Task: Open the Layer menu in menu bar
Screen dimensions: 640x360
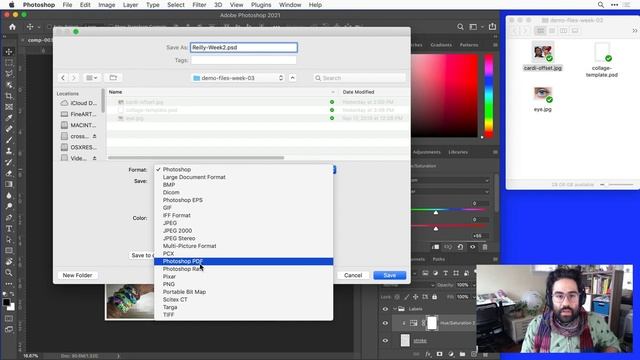Action: click(x=130, y=5)
